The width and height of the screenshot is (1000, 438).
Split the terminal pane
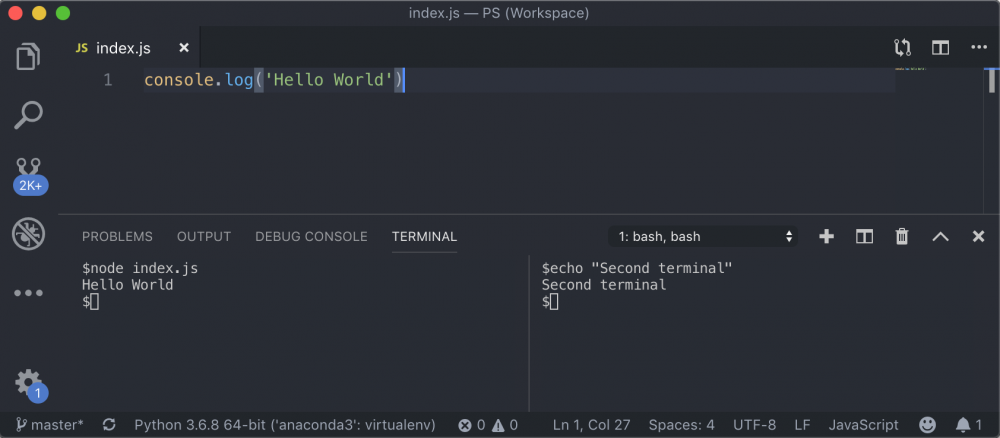(864, 237)
